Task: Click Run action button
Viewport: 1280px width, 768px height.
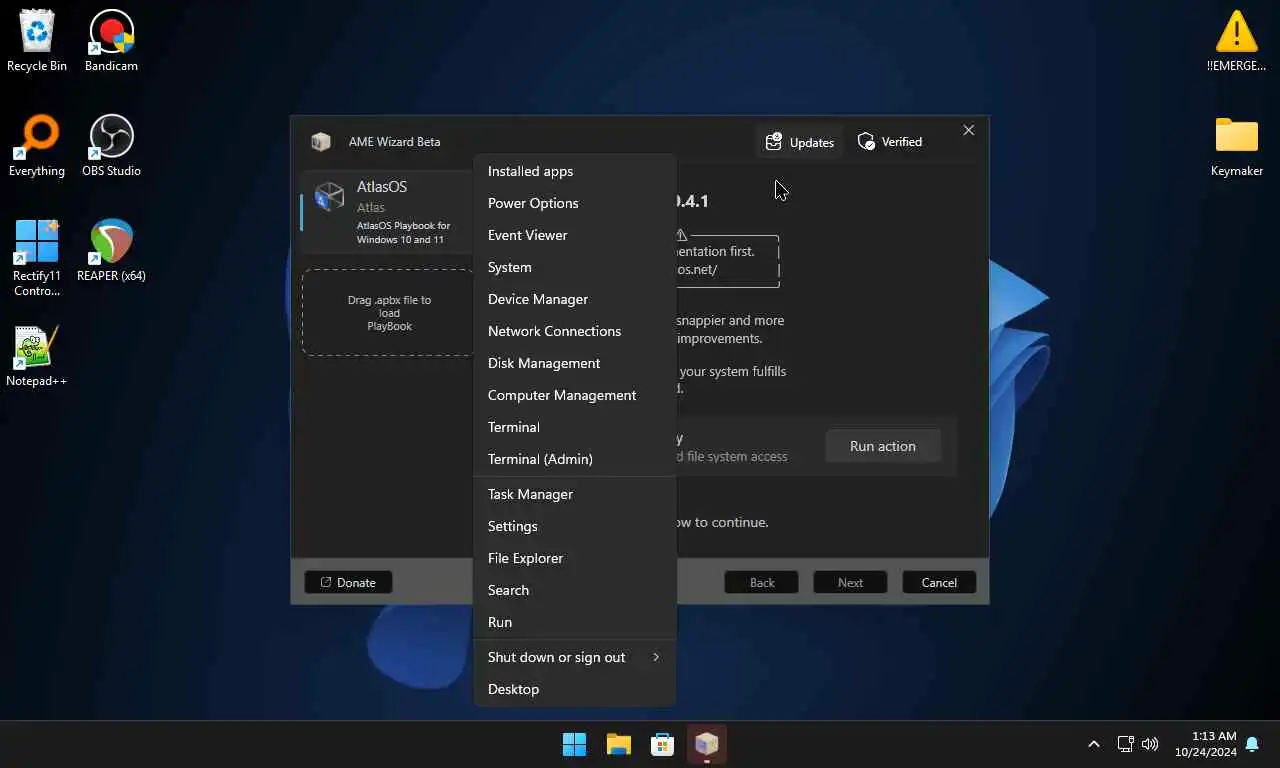Action: [x=883, y=446]
